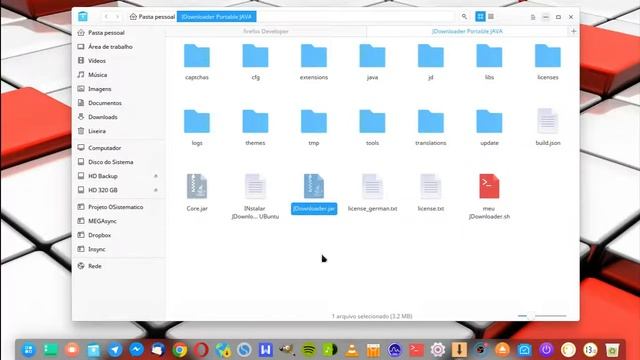The width and height of the screenshot is (640, 360).
Task: Click the JDownloader Portable JAVA breadcrumb
Action: tap(217, 17)
